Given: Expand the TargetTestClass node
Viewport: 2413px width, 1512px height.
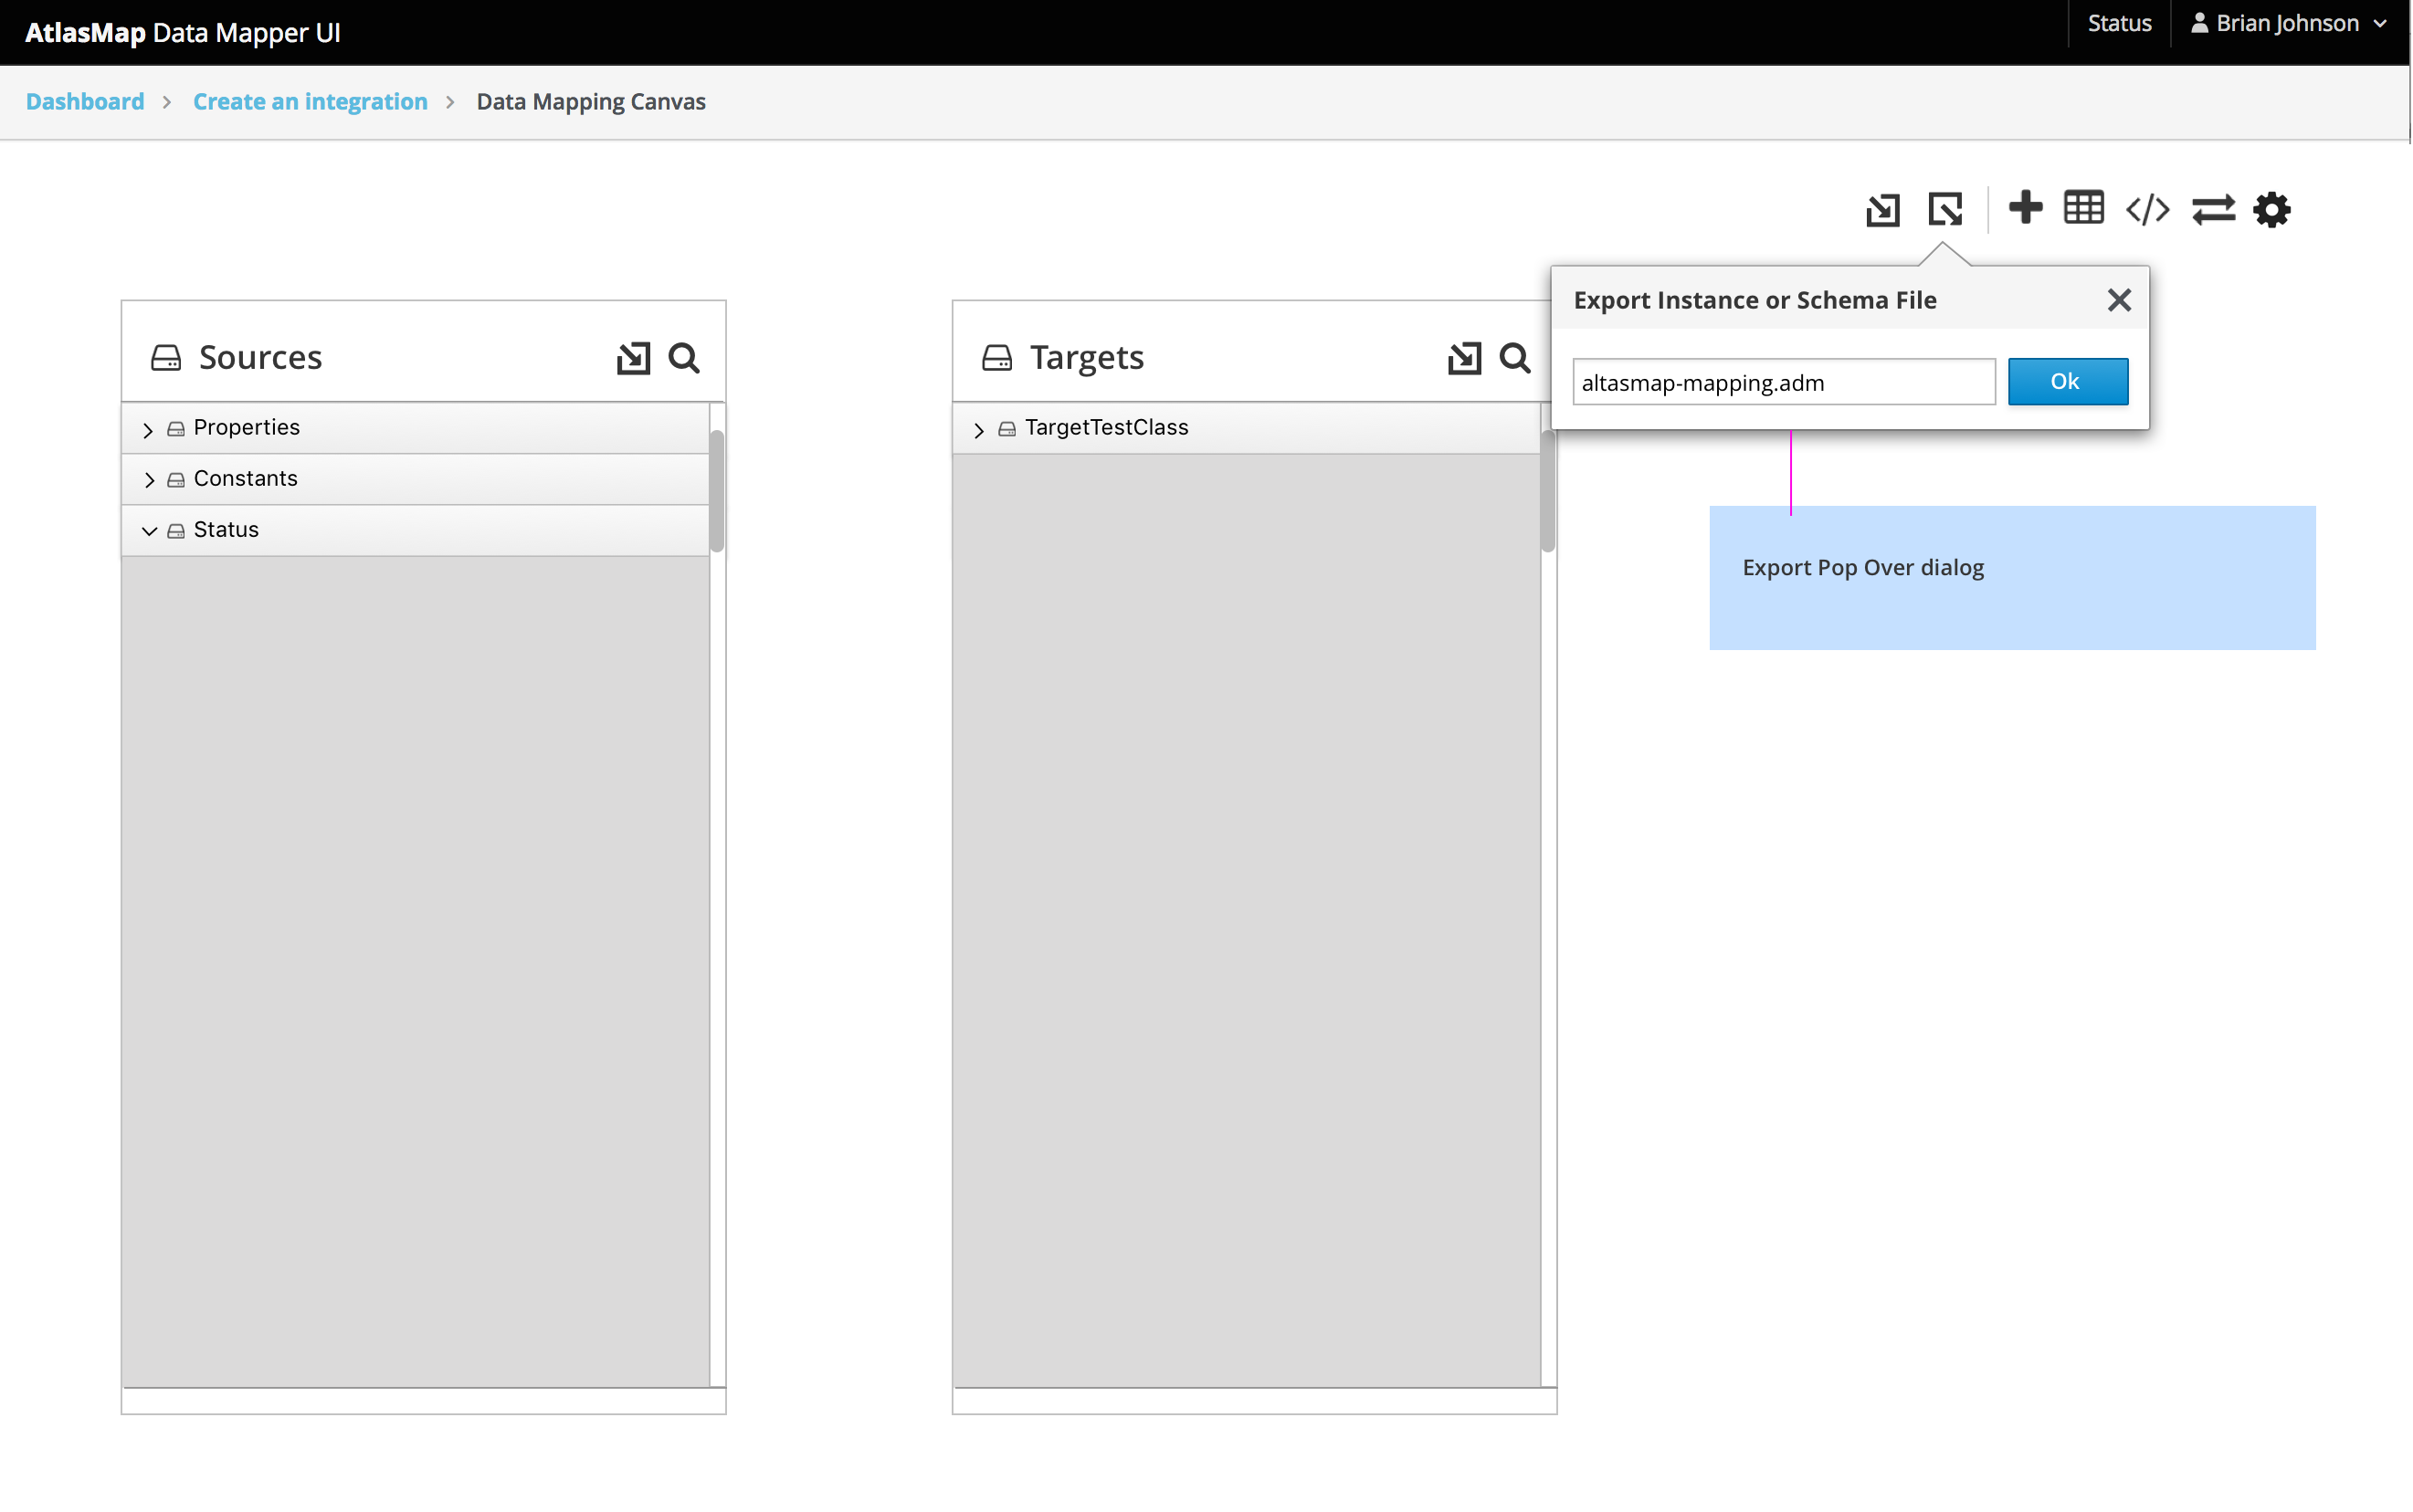Looking at the screenshot, I should click(x=979, y=428).
